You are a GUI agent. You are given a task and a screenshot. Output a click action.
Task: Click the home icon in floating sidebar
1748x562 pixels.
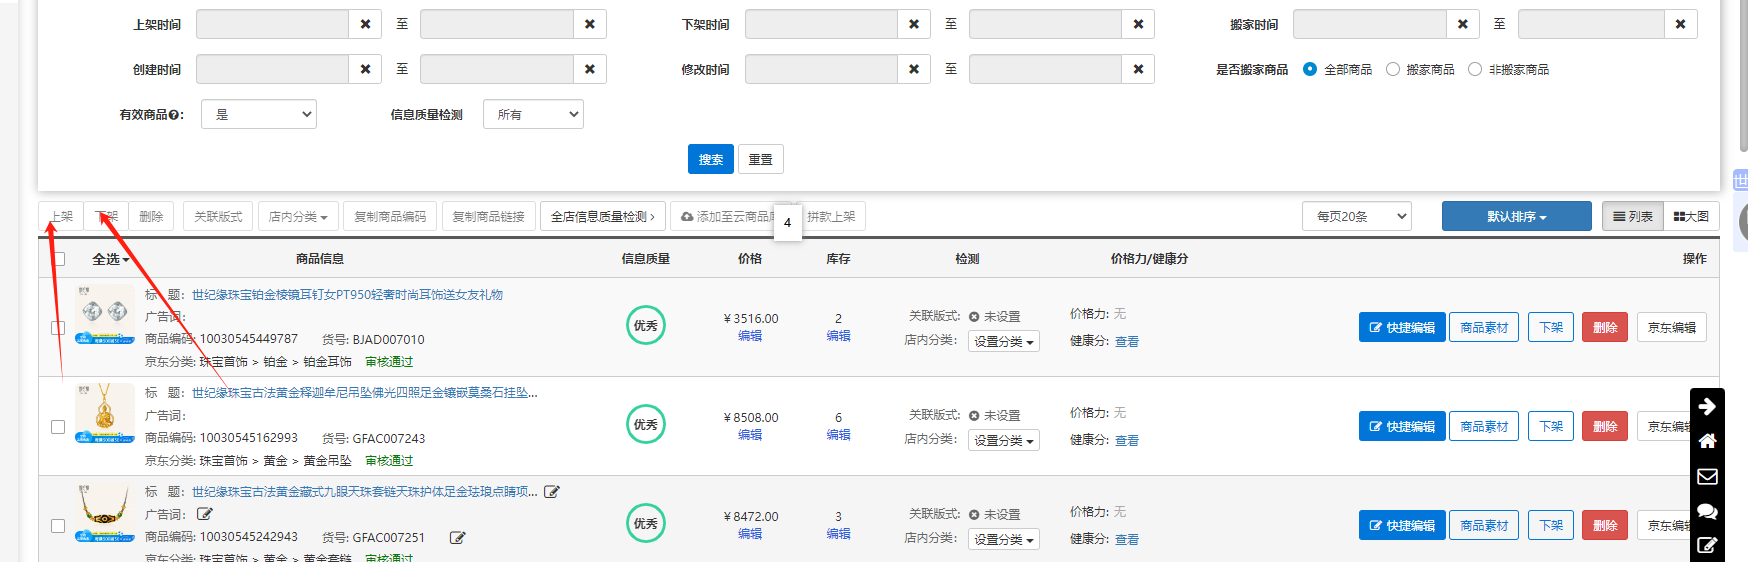coord(1707,441)
